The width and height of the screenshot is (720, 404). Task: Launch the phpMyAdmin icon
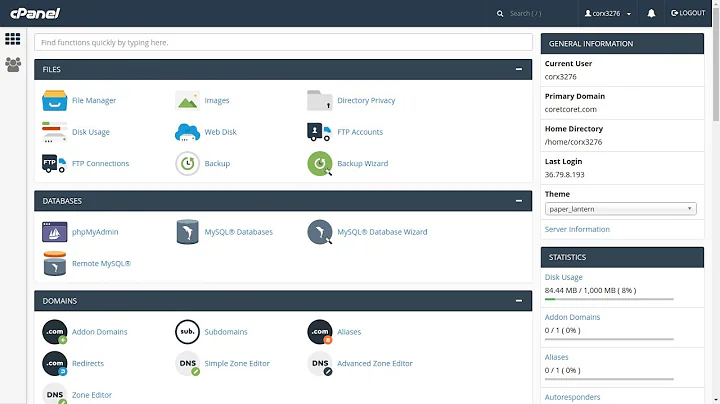coord(54,232)
